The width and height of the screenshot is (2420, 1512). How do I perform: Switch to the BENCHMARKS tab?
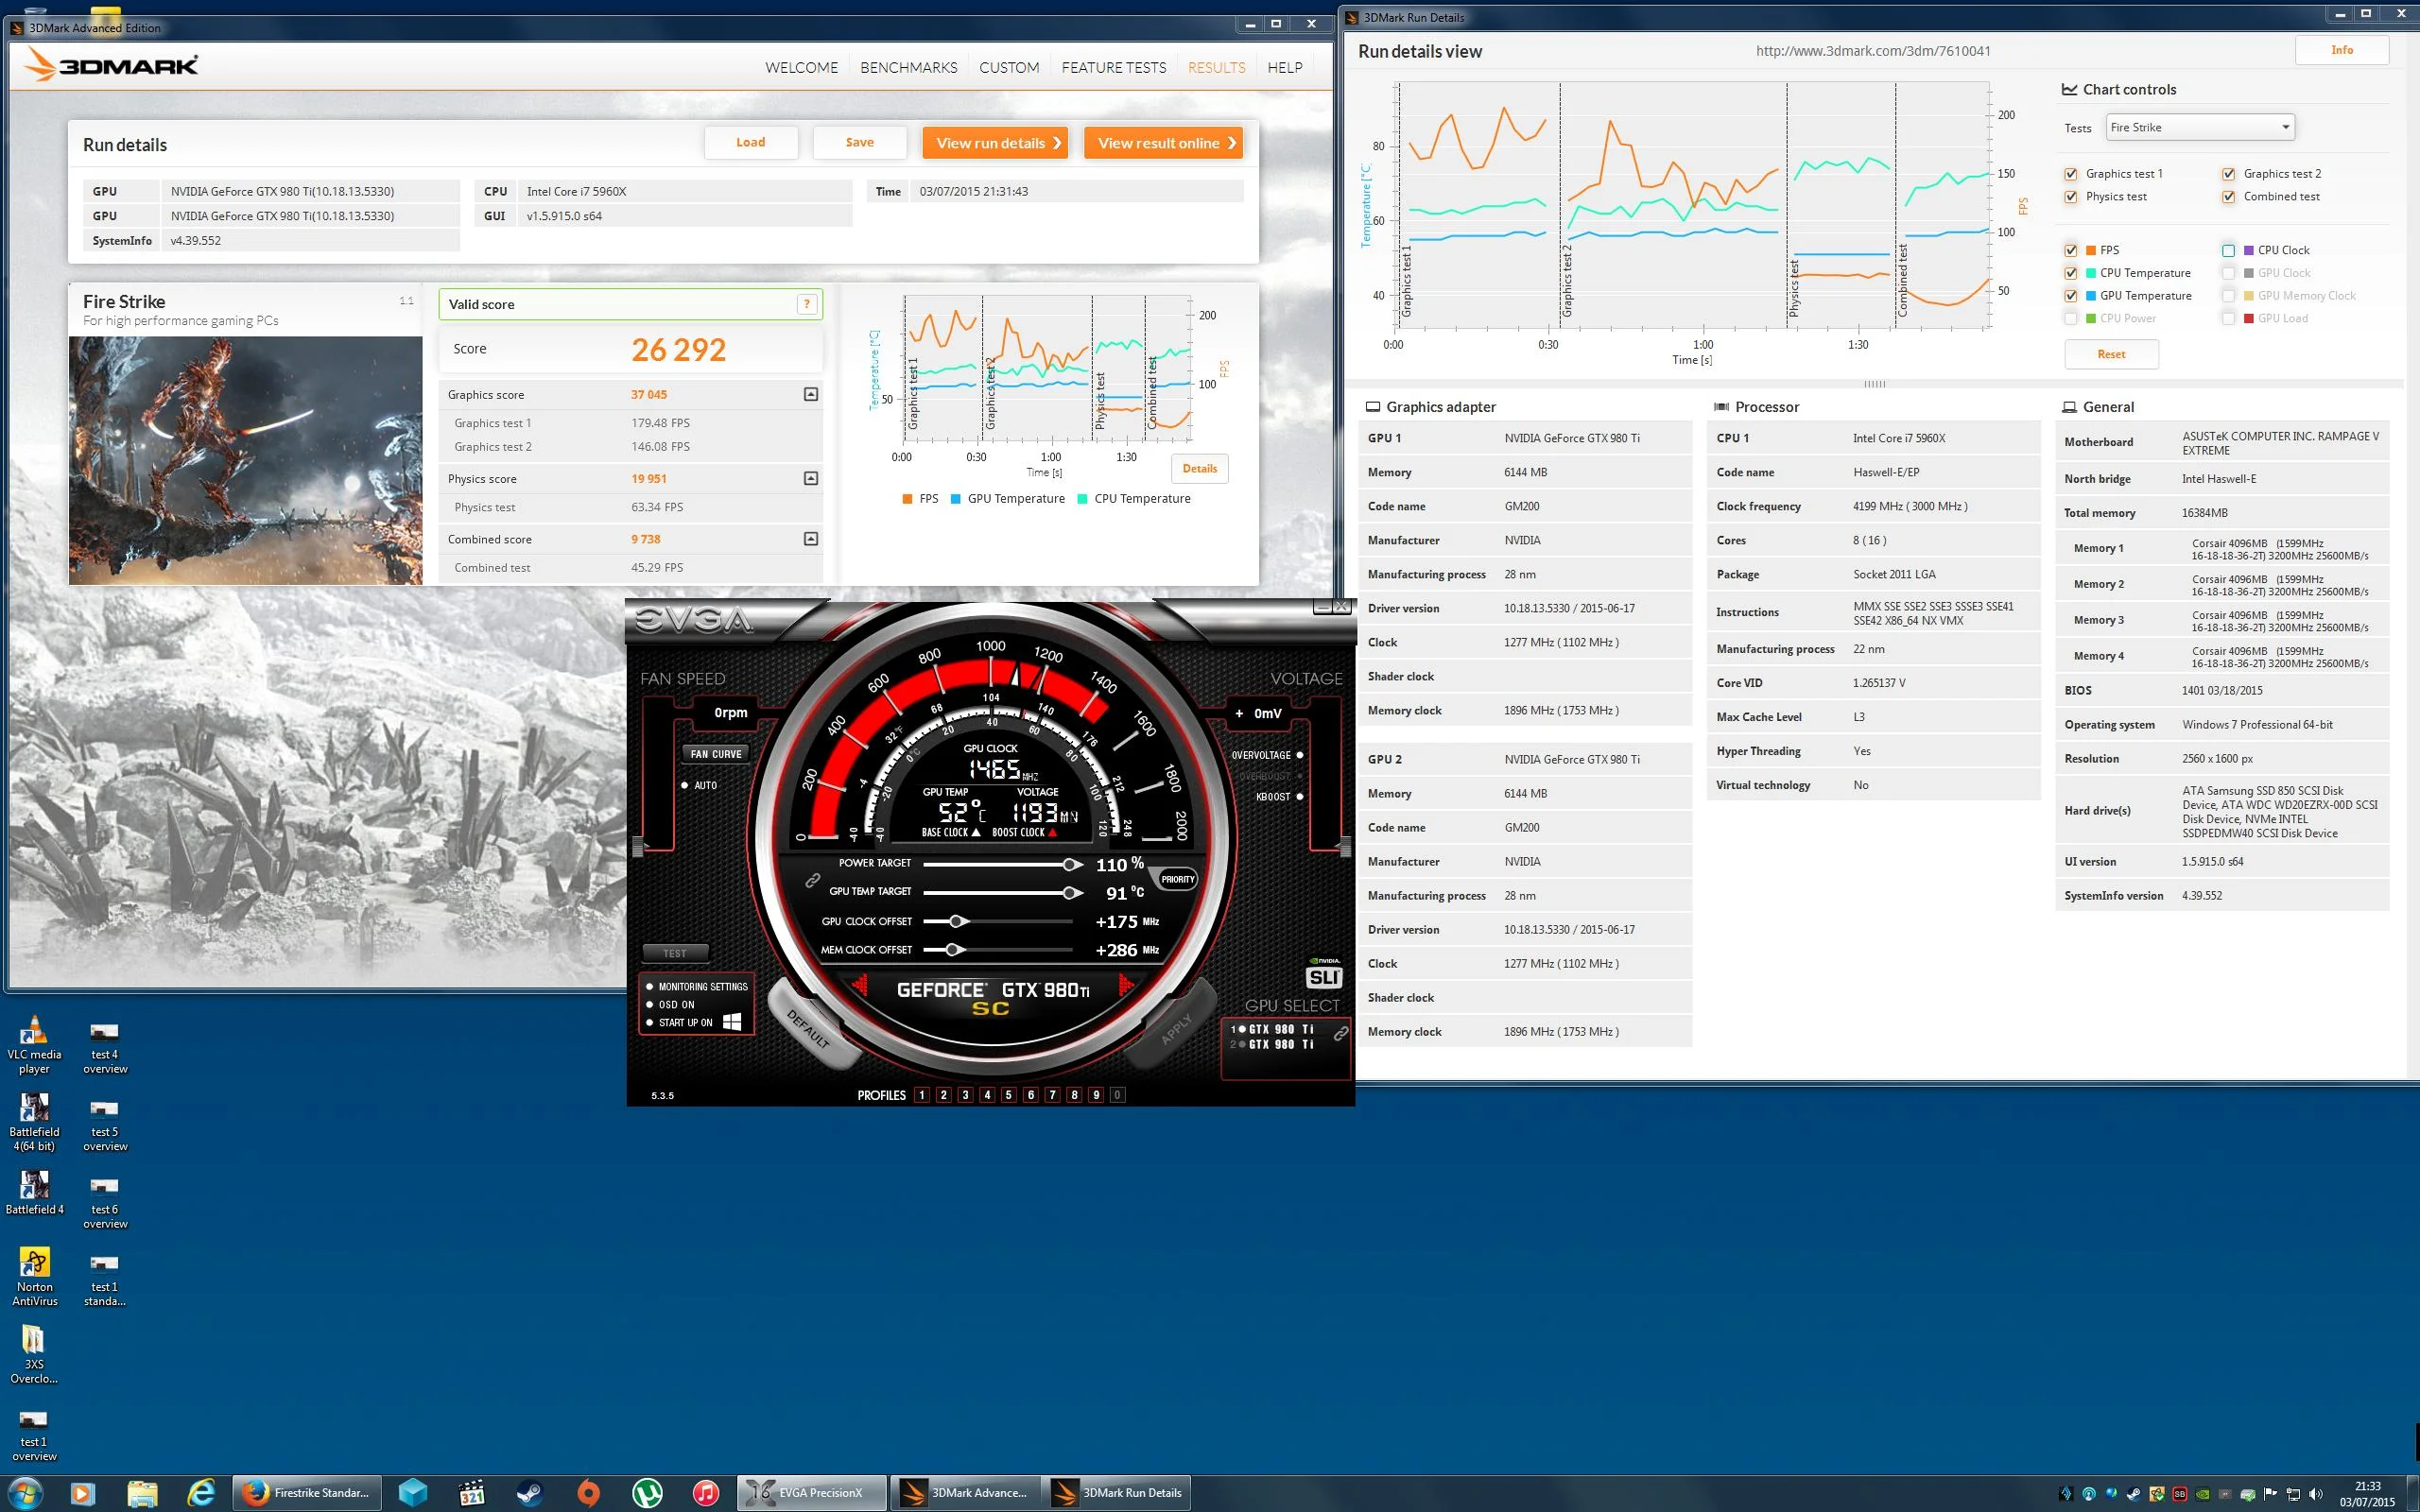(x=908, y=67)
